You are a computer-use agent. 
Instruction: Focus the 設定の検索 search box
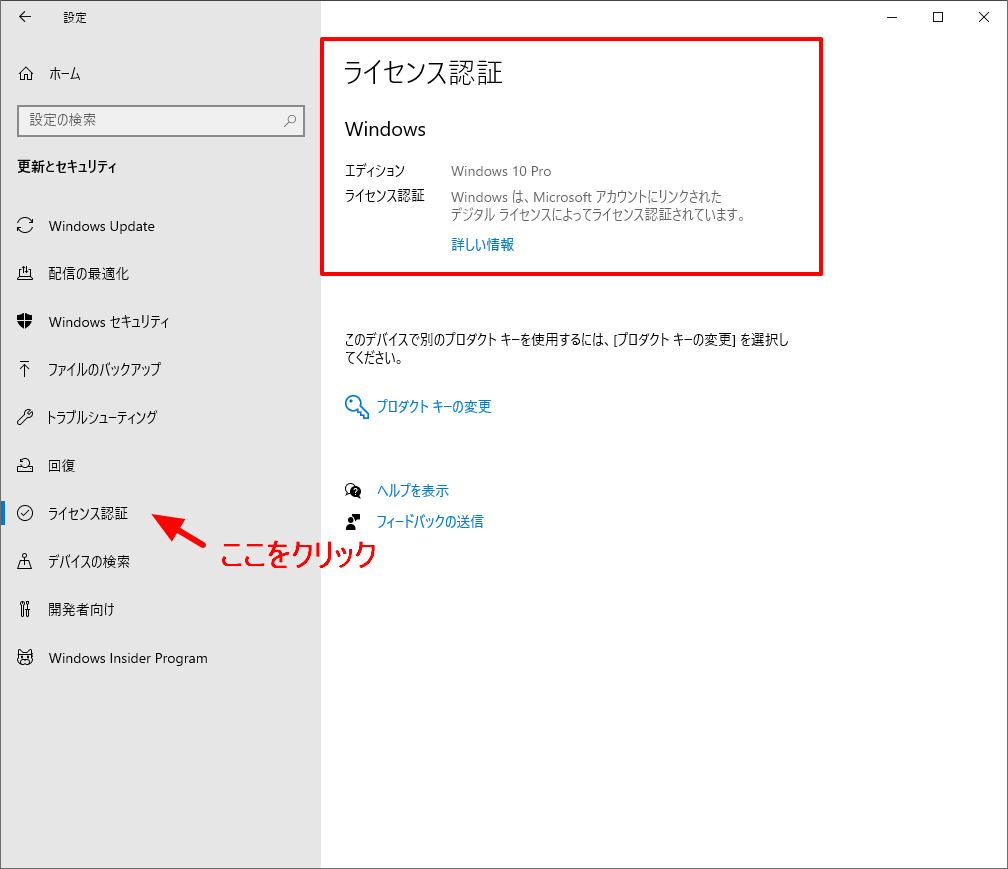(161, 120)
